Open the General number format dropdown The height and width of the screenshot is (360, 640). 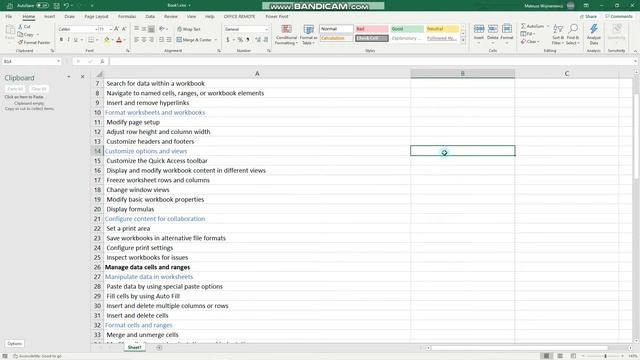click(267, 29)
